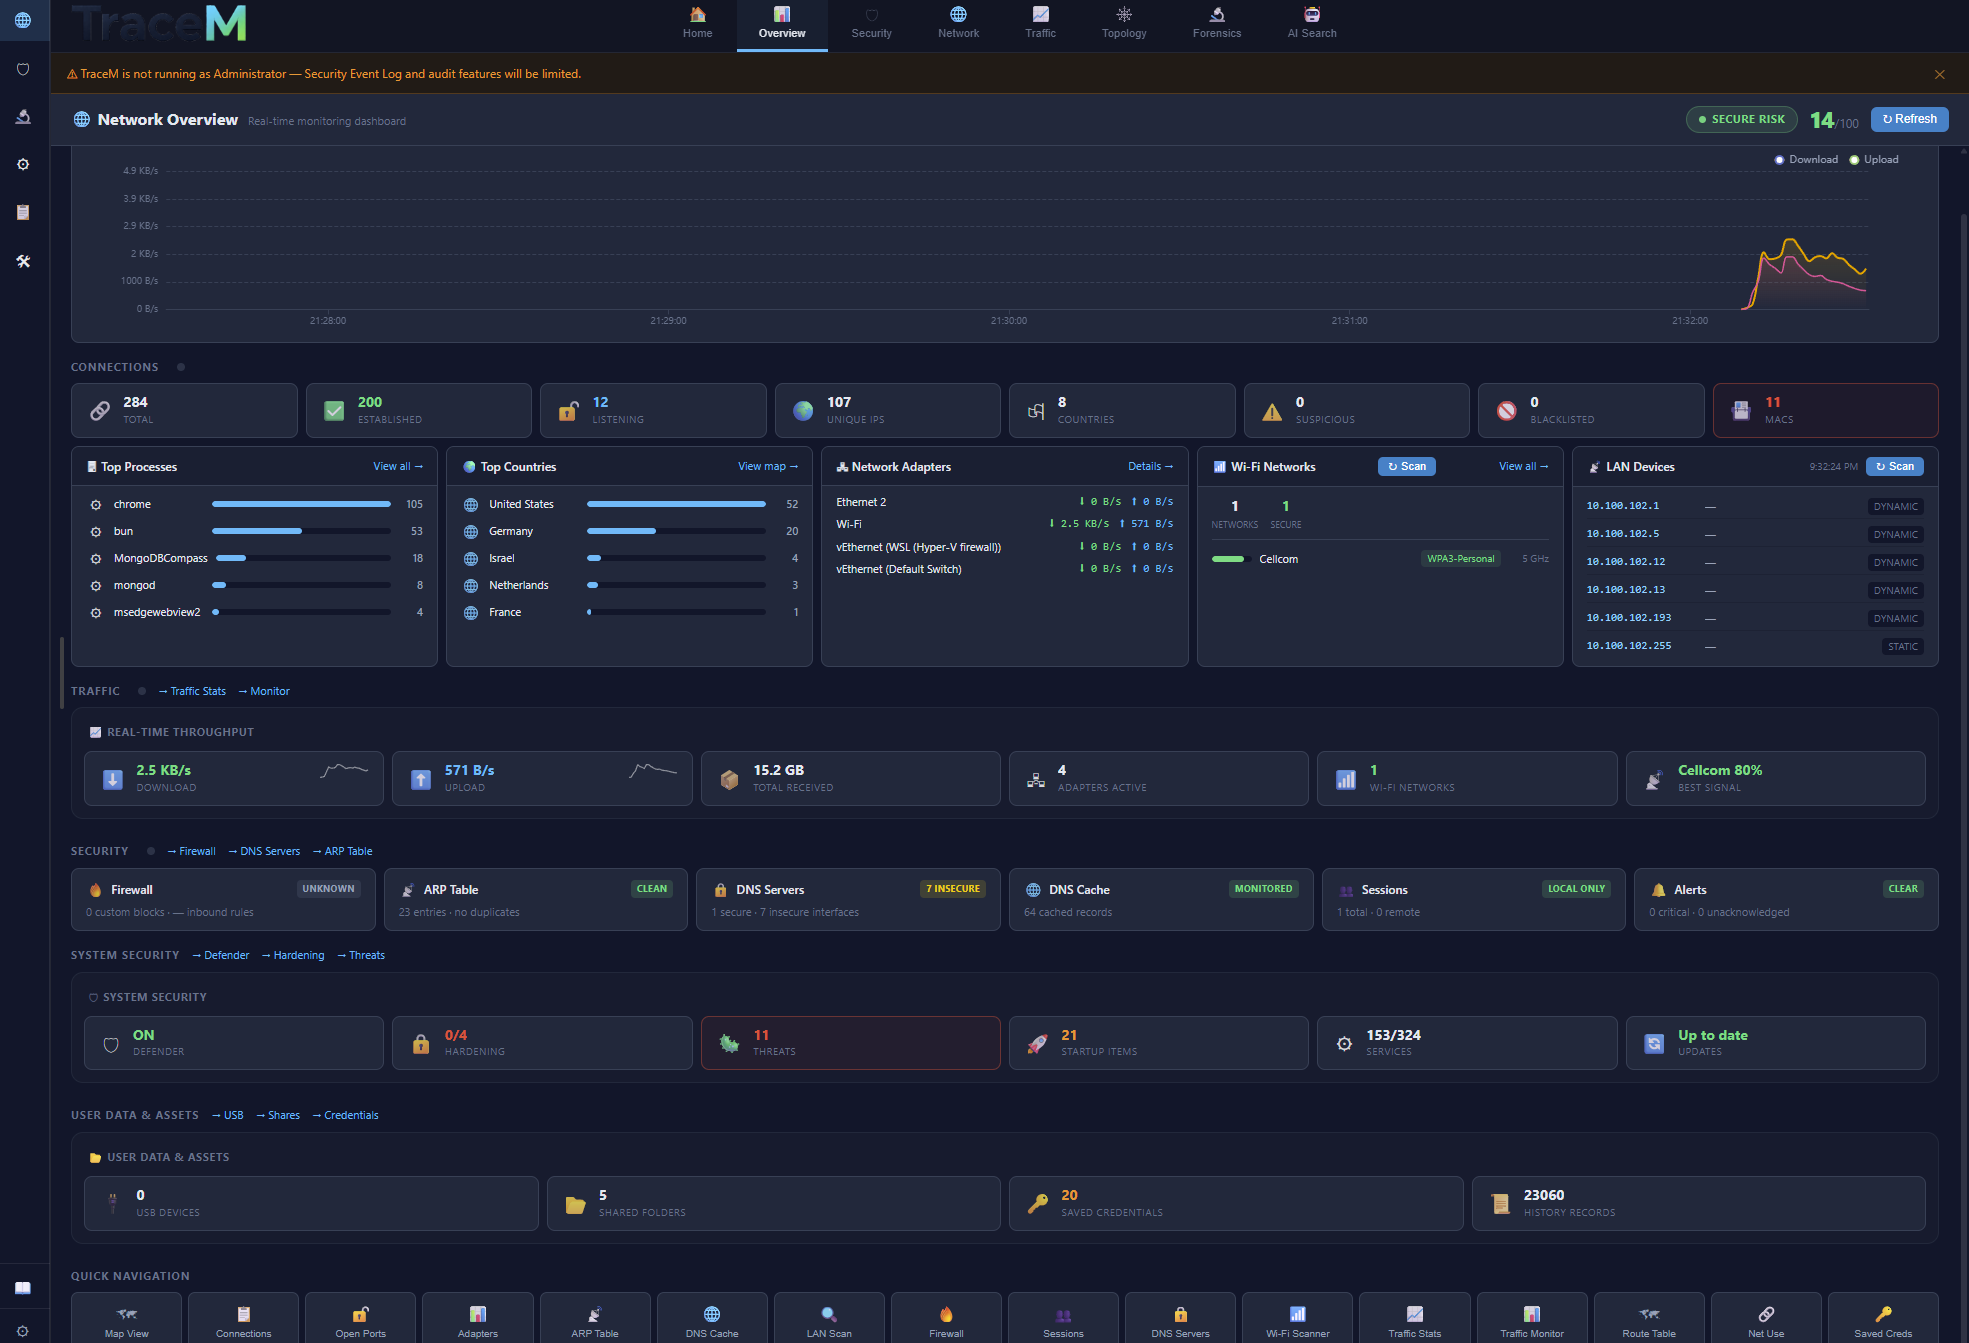Click the 571 B/s Upload card

542,778
